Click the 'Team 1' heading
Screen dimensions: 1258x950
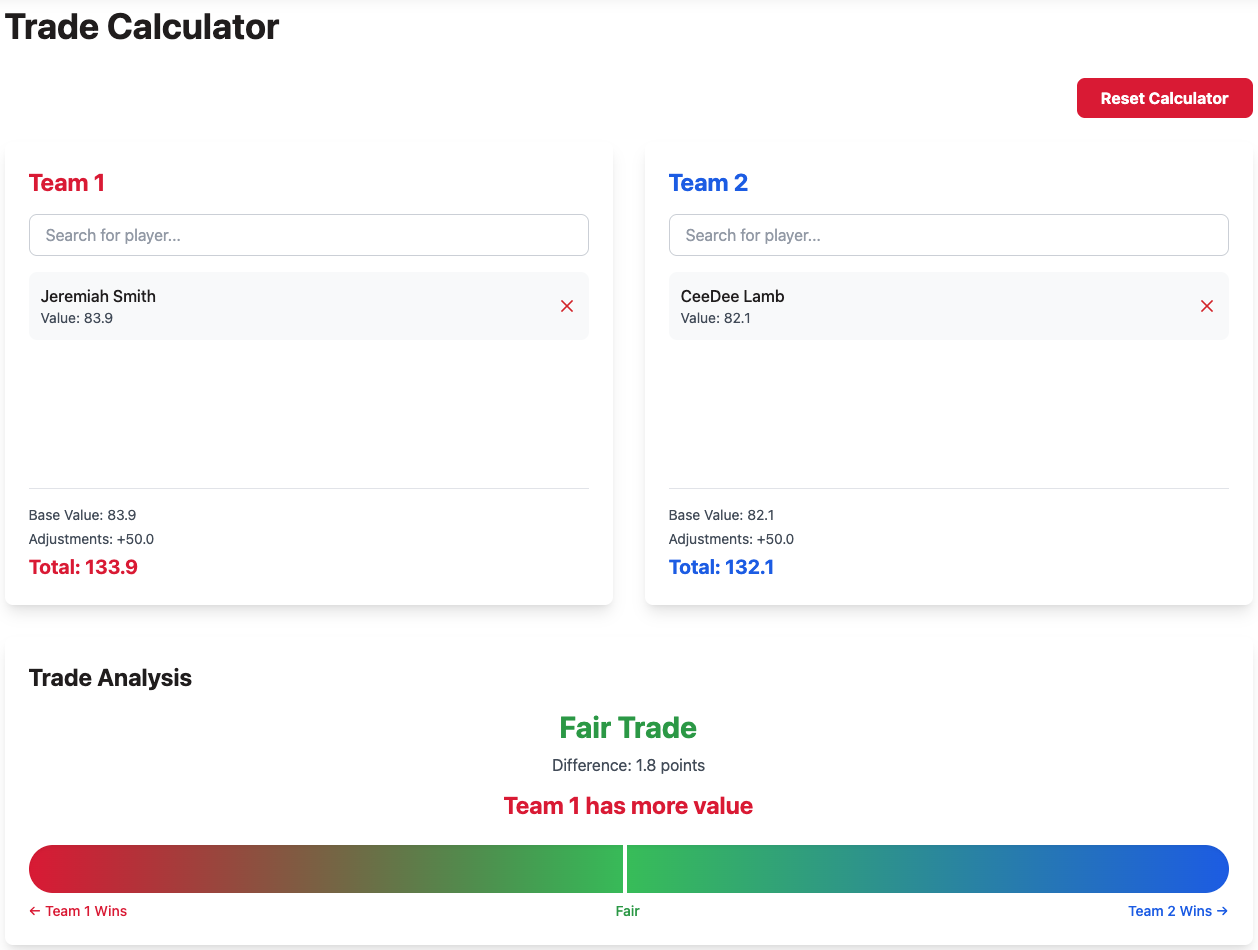pyautogui.click(x=67, y=183)
